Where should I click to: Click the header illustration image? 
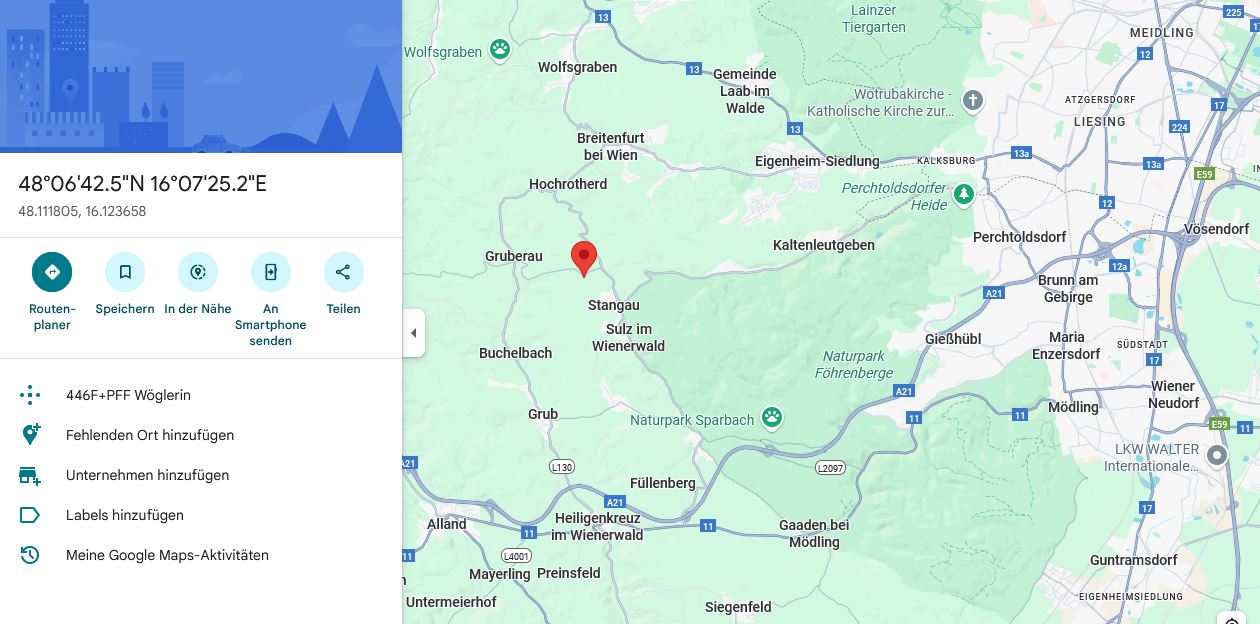[x=201, y=76]
